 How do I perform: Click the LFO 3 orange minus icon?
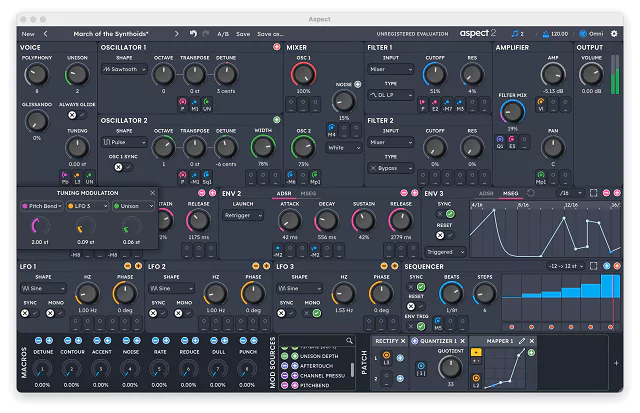click(x=384, y=266)
